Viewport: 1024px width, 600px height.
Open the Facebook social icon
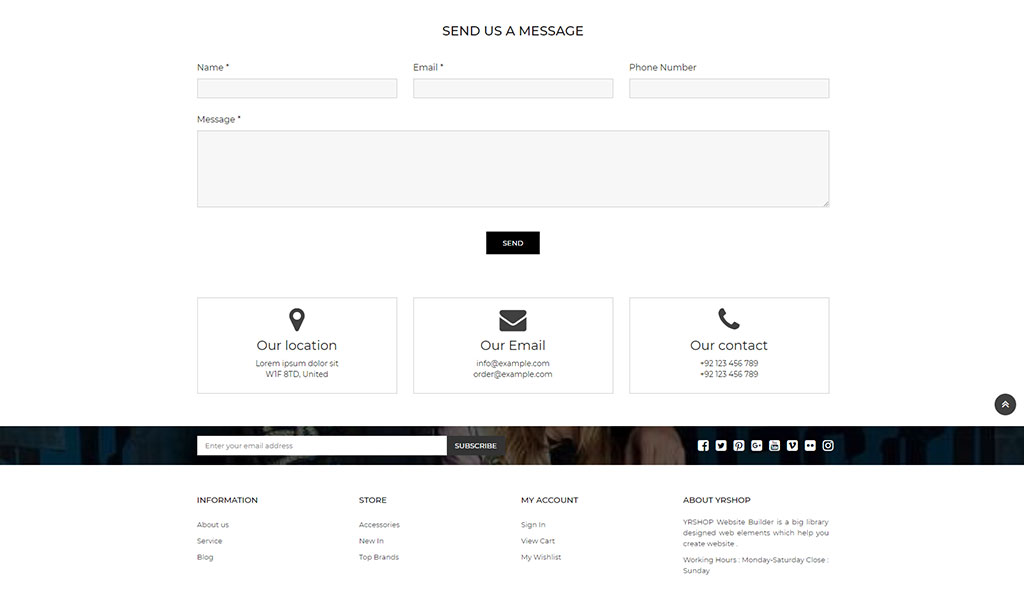point(703,446)
